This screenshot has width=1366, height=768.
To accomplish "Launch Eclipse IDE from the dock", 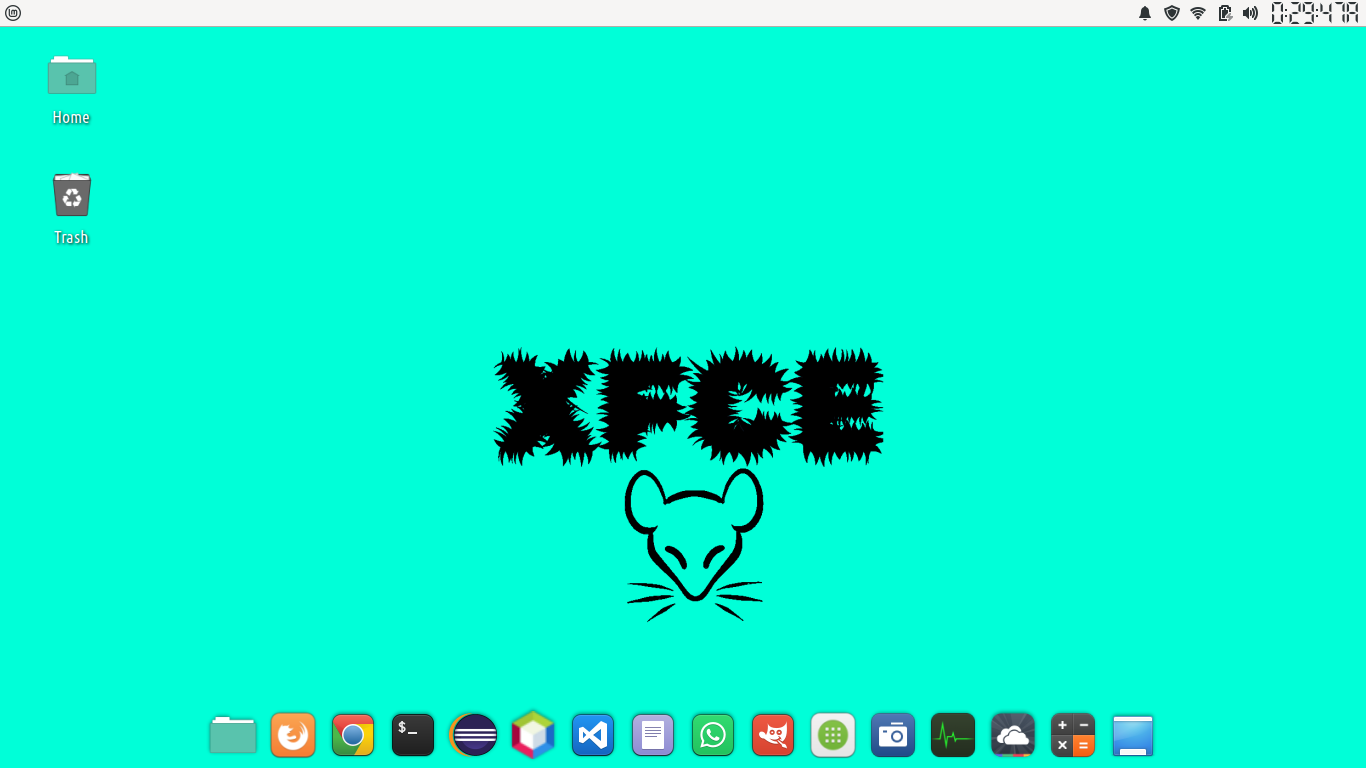I will click(x=473, y=735).
